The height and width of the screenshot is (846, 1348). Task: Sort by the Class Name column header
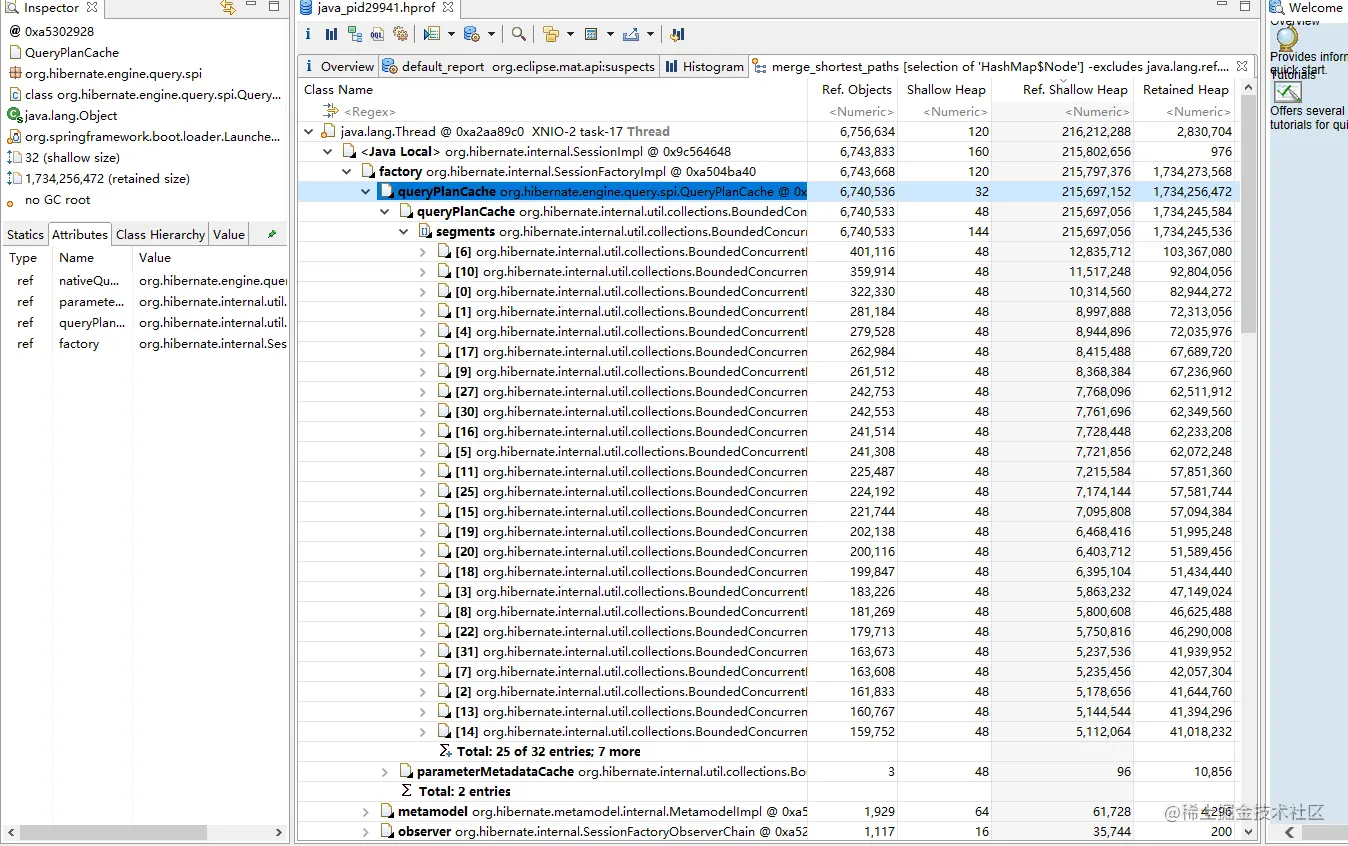(552, 89)
